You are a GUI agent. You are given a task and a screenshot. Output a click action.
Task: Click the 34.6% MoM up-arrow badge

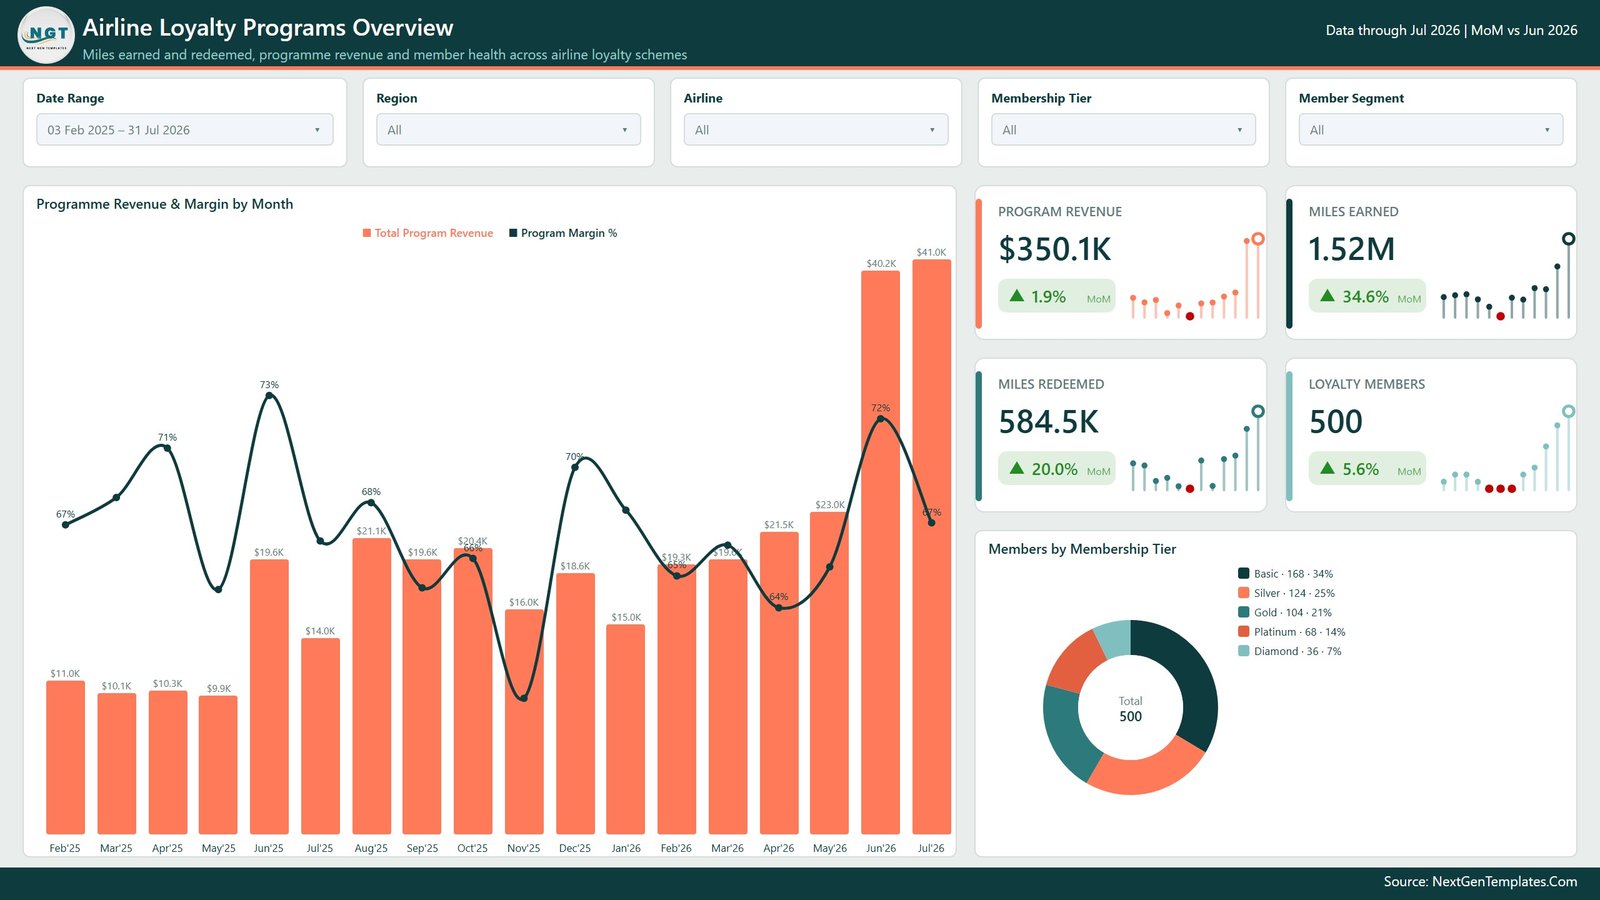pos(1367,296)
